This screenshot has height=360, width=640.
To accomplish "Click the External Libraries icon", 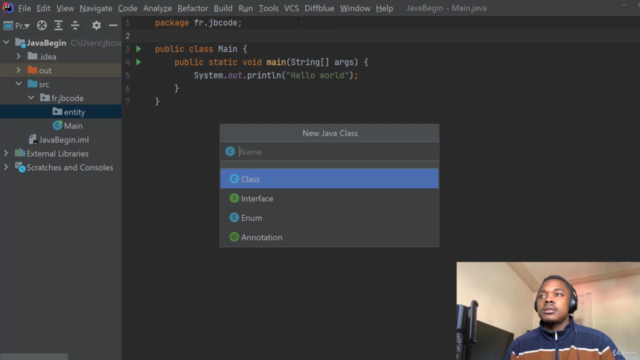I will tap(20, 153).
